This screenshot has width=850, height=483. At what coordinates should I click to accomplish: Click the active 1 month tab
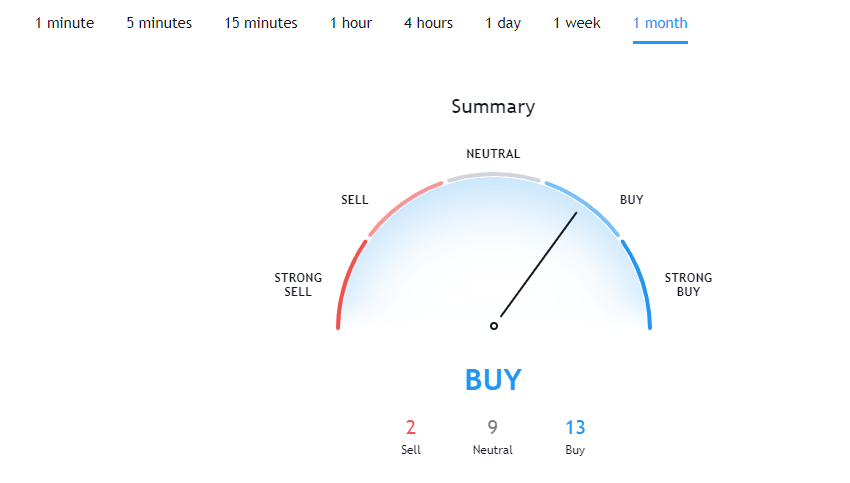[660, 23]
